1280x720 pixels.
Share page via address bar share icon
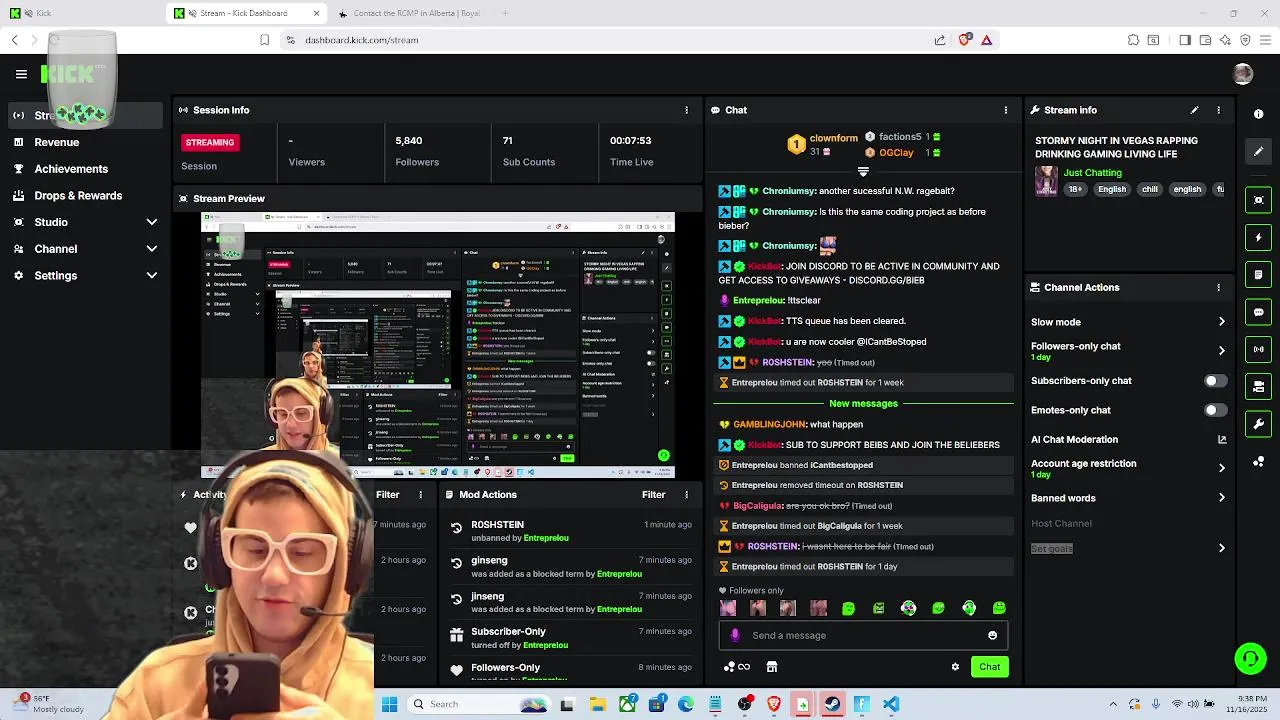pos(940,40)
